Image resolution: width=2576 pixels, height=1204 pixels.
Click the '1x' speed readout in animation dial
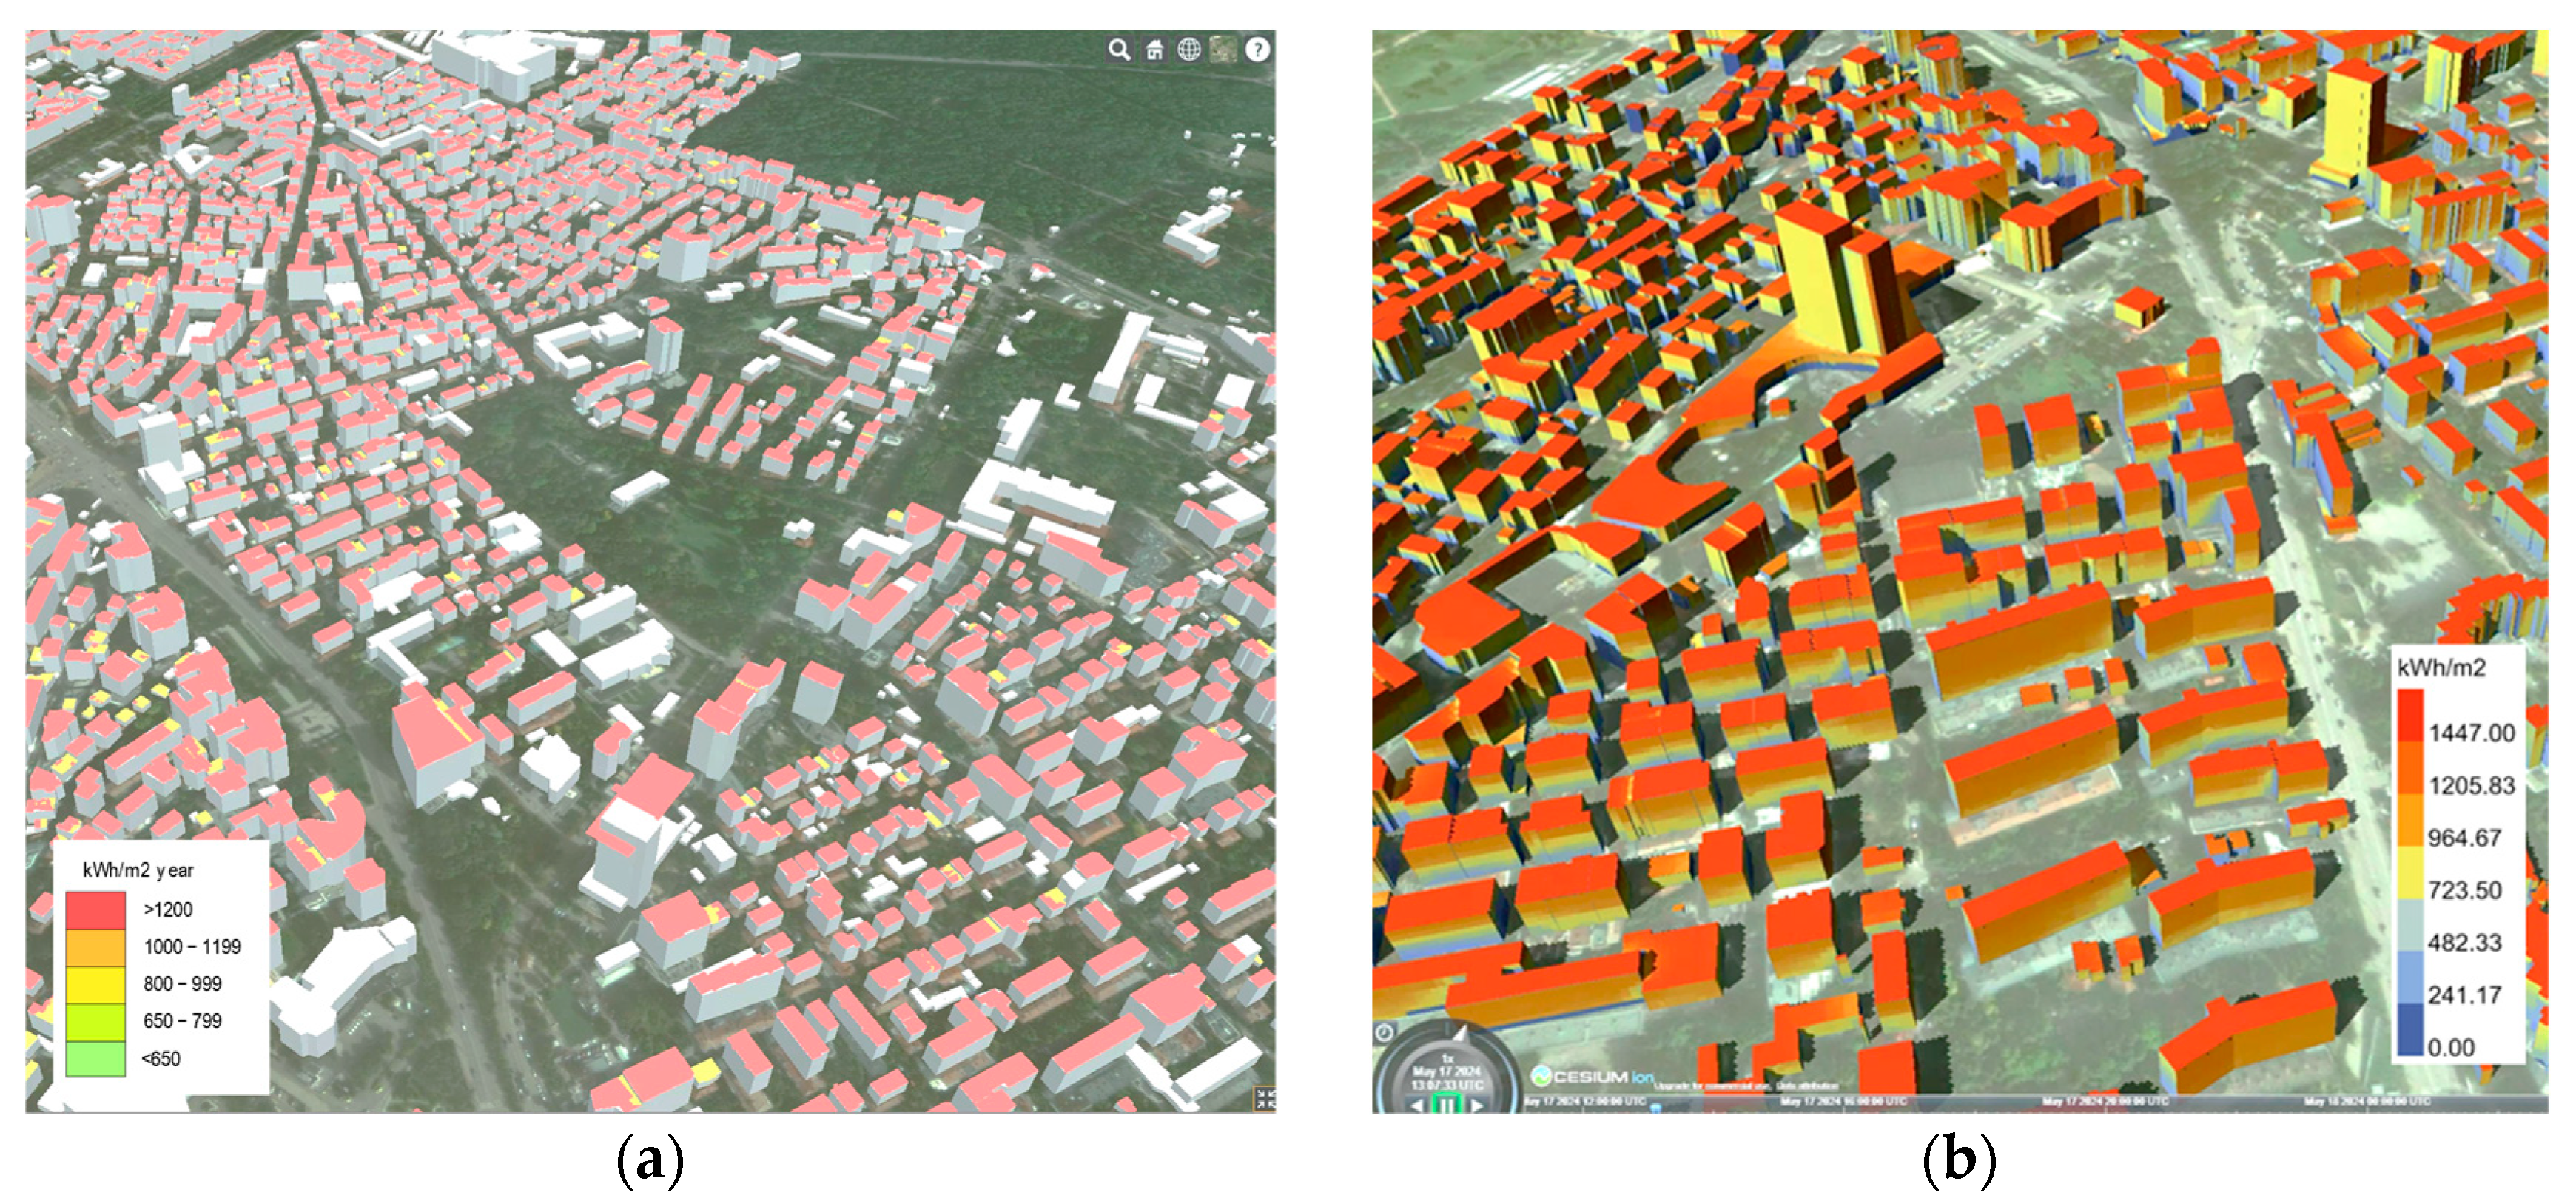1447,1059
